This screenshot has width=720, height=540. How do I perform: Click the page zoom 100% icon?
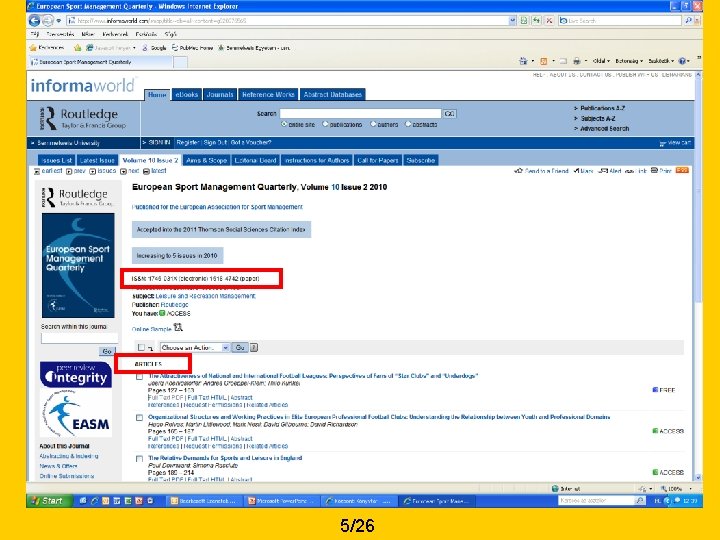[664, 489]
